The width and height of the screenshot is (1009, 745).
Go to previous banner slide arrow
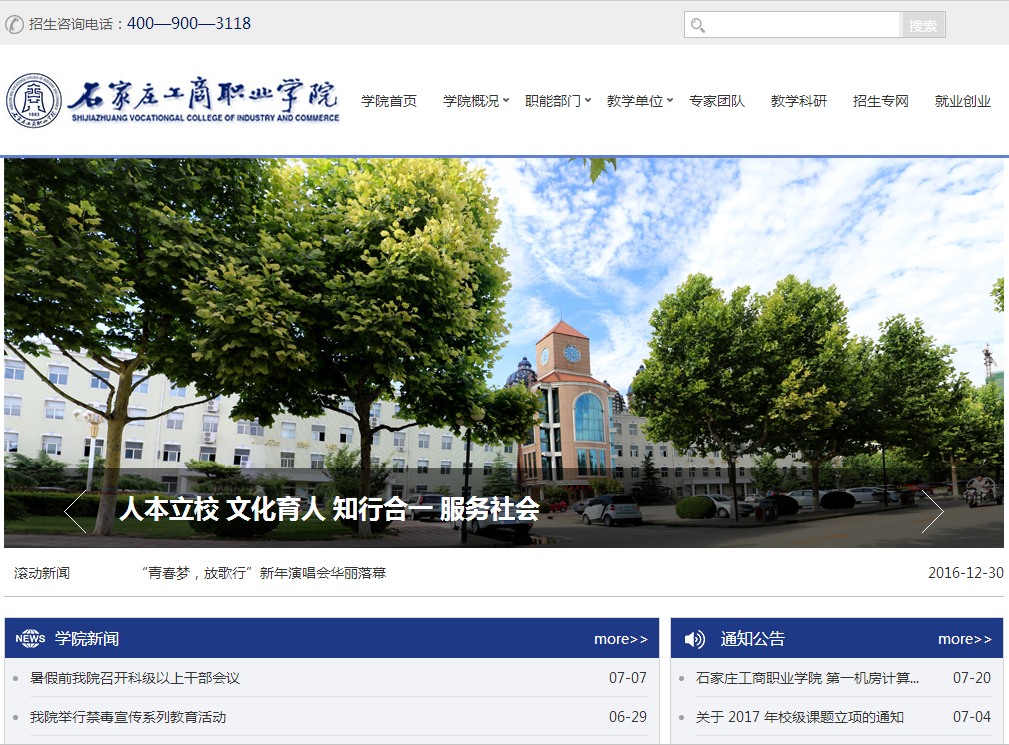tap(75, 511)
